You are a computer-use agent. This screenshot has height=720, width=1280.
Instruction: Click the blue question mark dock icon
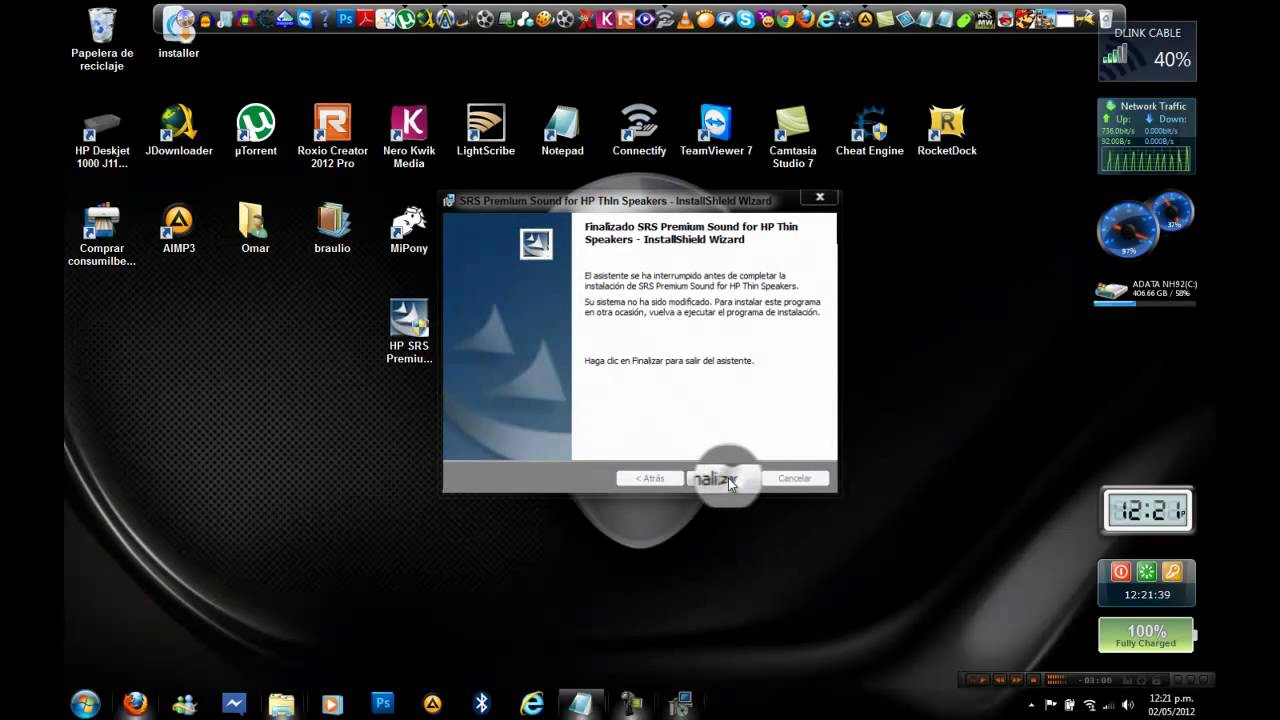(x=325, y=19)
